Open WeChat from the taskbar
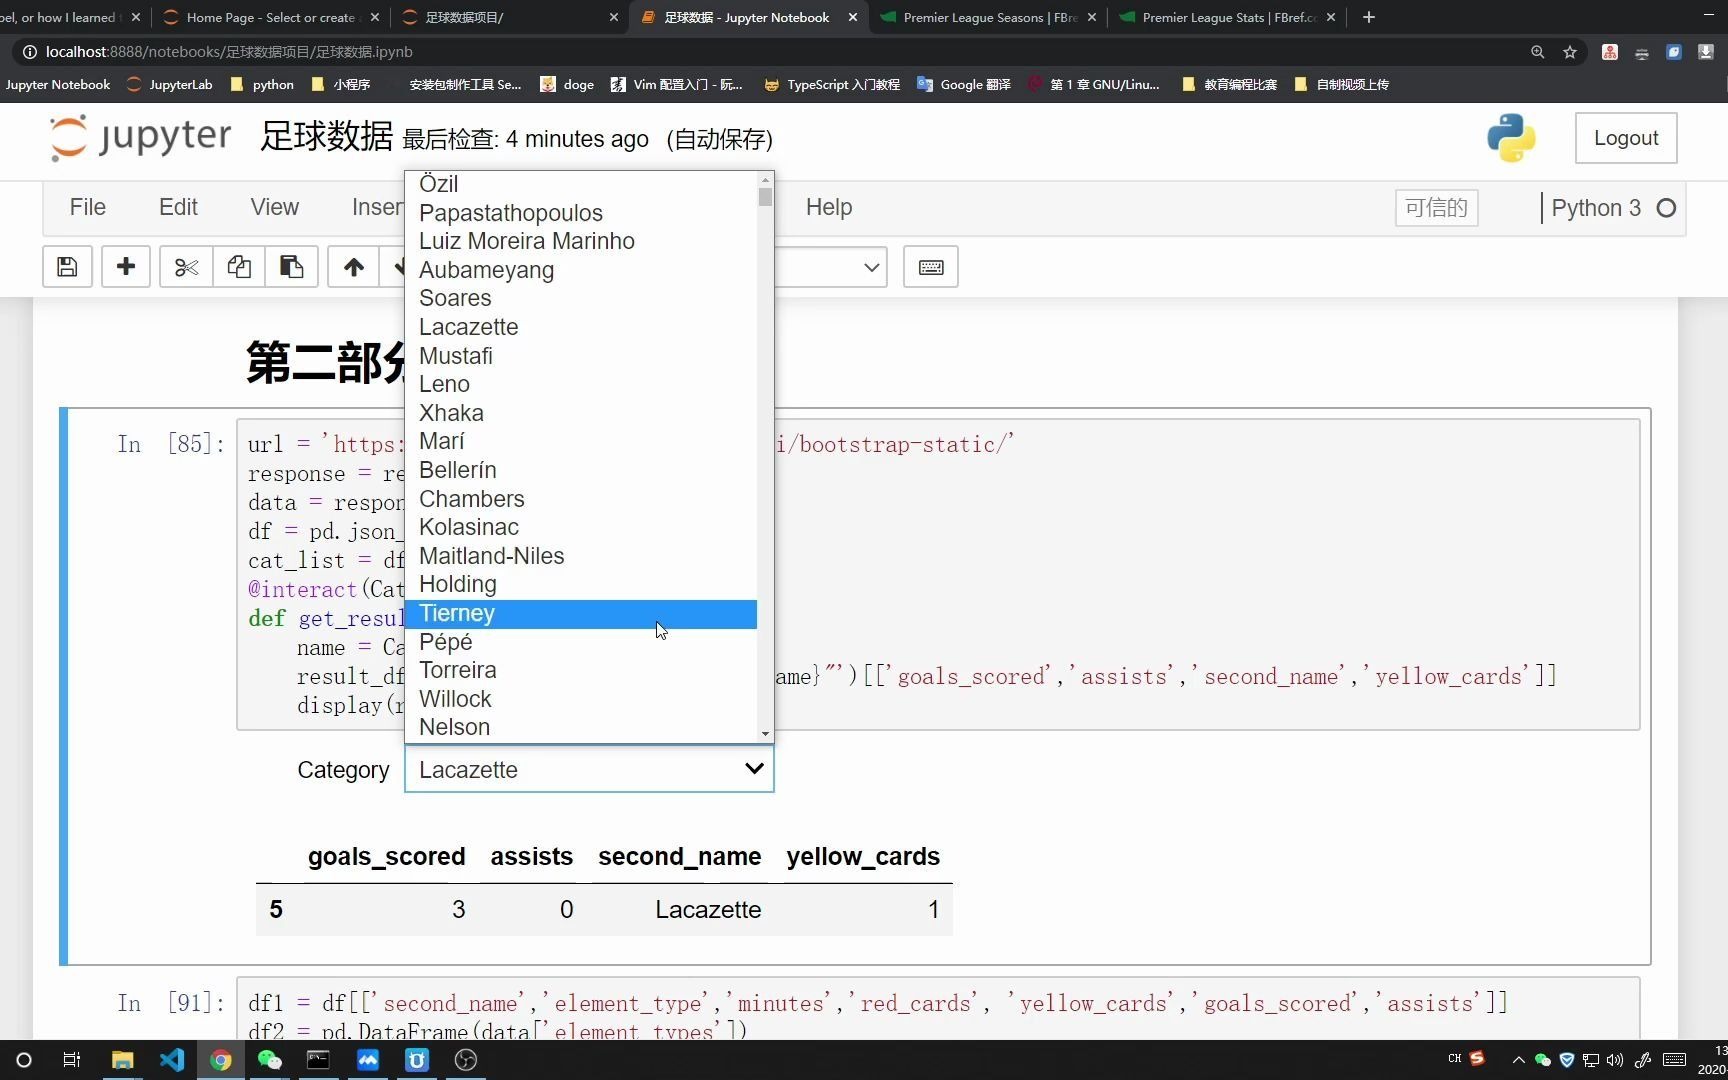Viewport: 1728px width, 1080px height. (x=270, y=1060)
